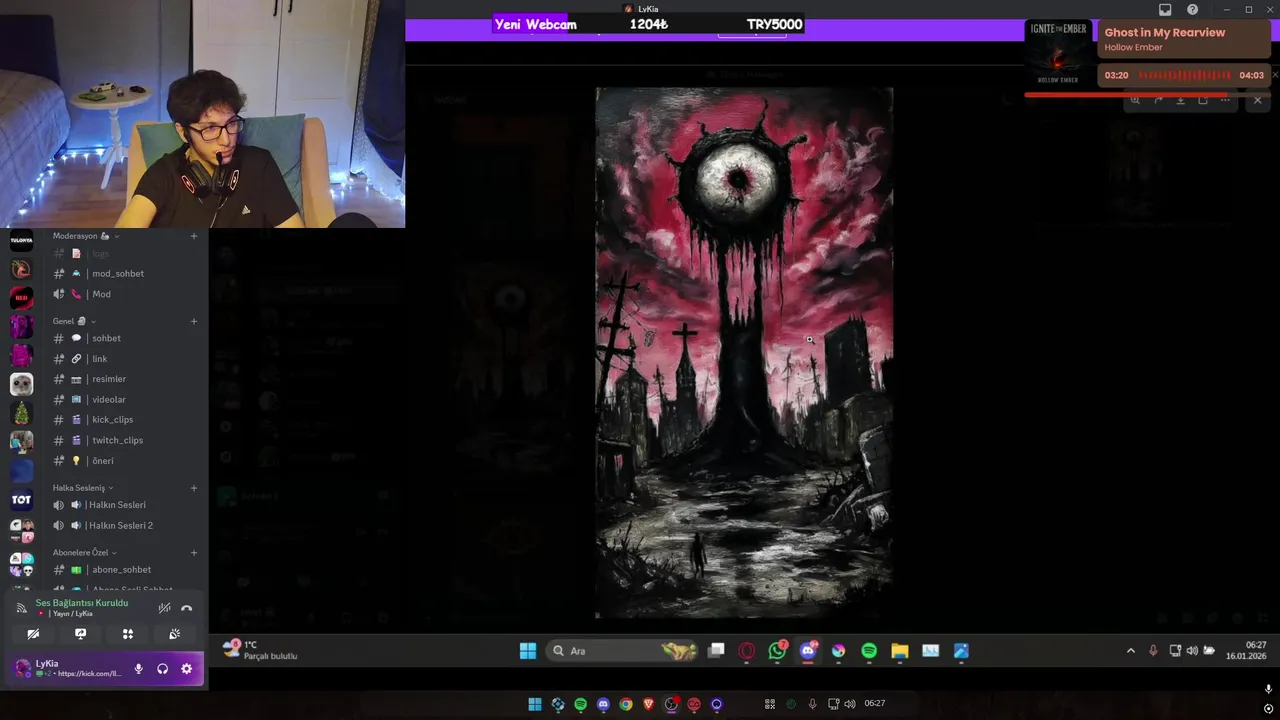Open WhatsApp from the taskbar
The width and height of the screenshot is (1280, 720).
coord(778,651)
